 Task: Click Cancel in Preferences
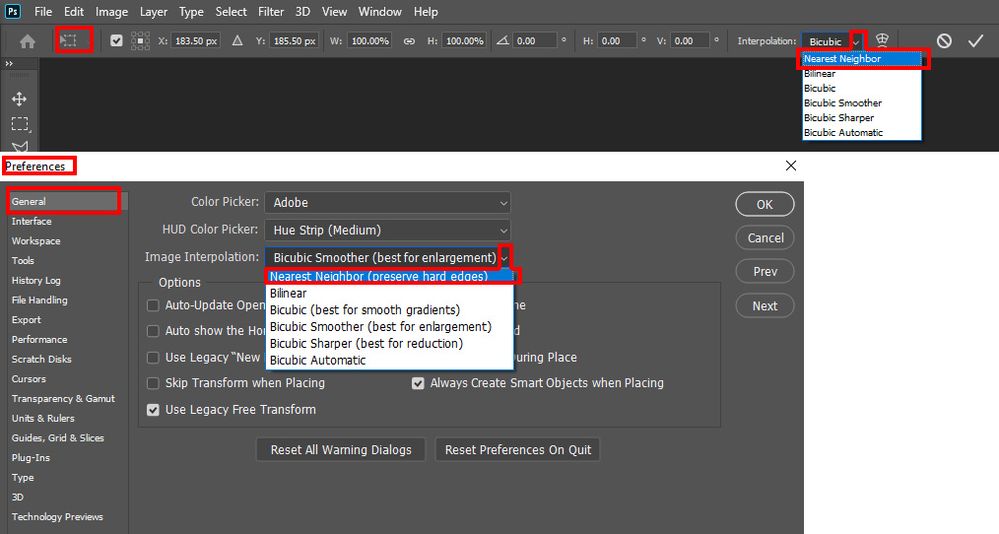[x=765, y=238]
